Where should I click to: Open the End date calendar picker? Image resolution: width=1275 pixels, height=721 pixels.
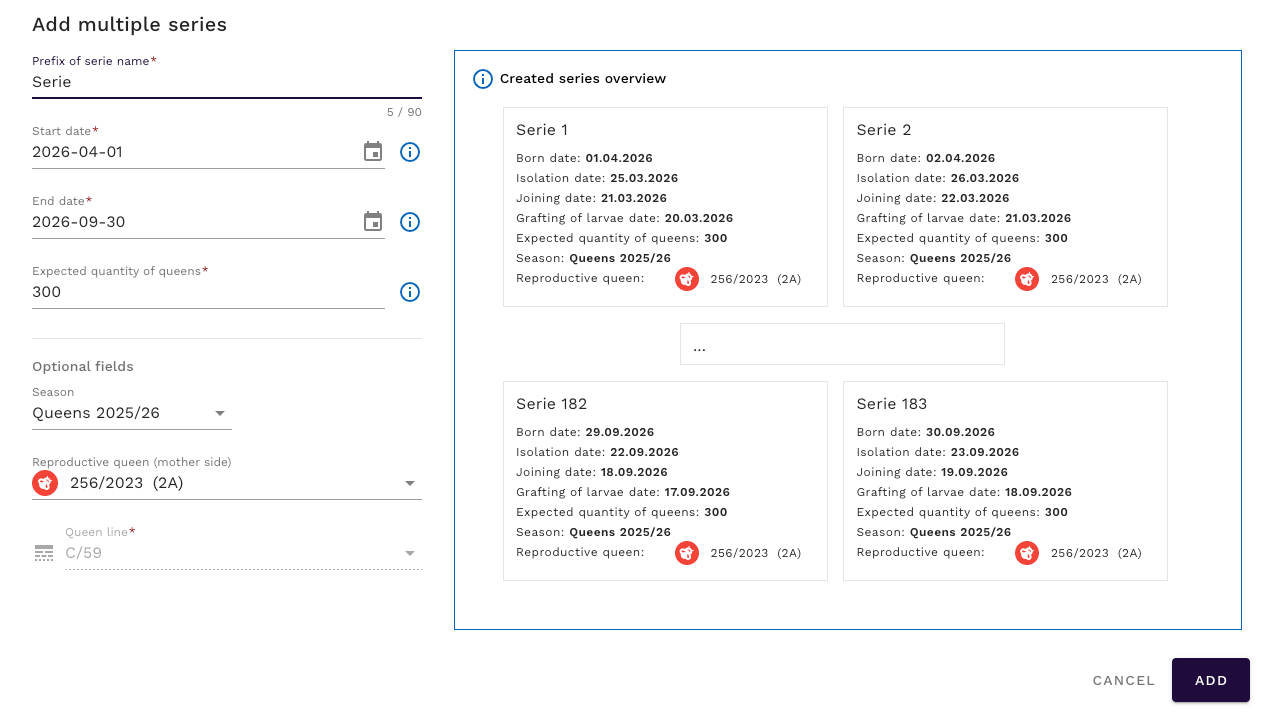coord(373,222)
